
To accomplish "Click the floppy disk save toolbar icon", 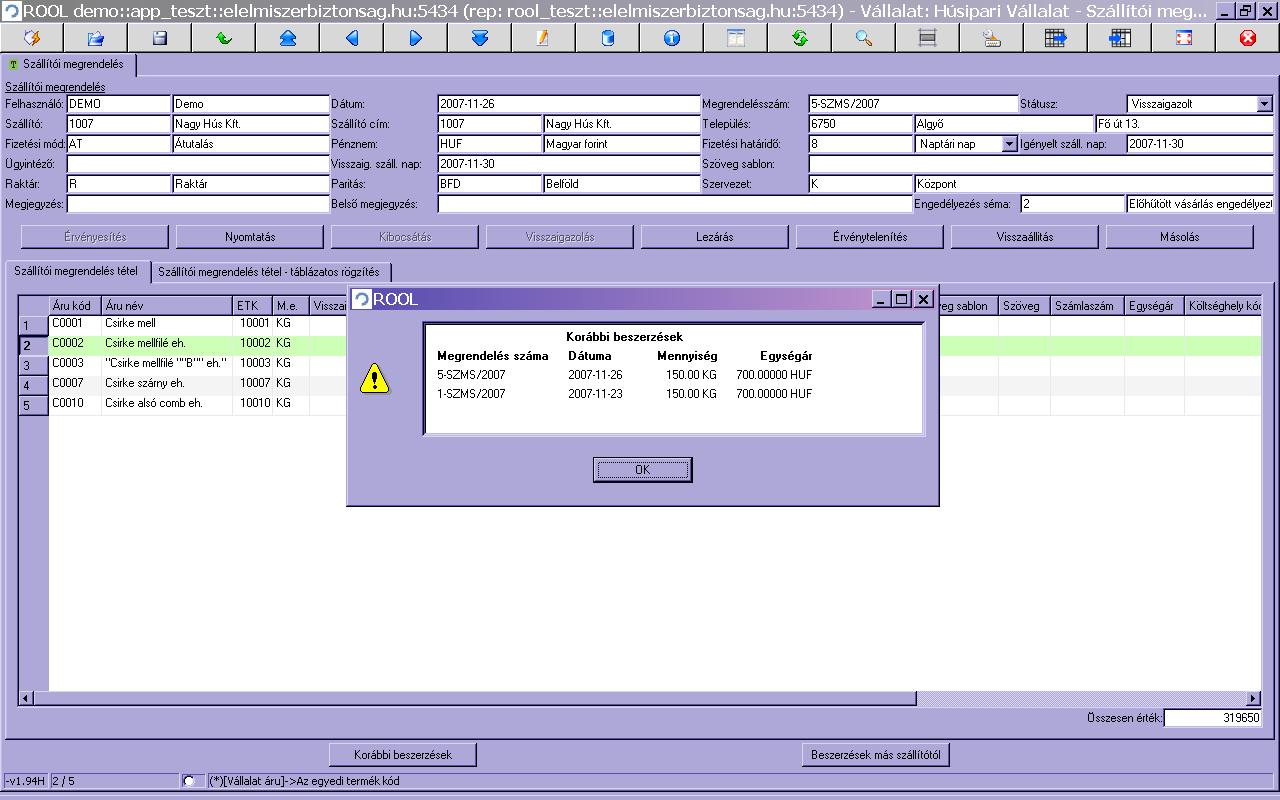I will pyautogui.click(x=159, y=38).
